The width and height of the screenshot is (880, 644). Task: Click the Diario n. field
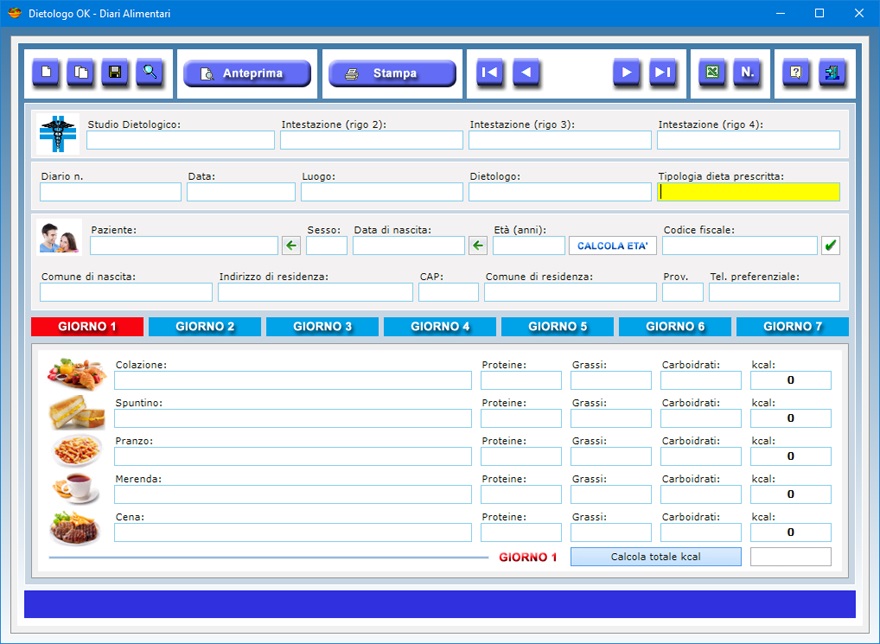pos(111,192)
